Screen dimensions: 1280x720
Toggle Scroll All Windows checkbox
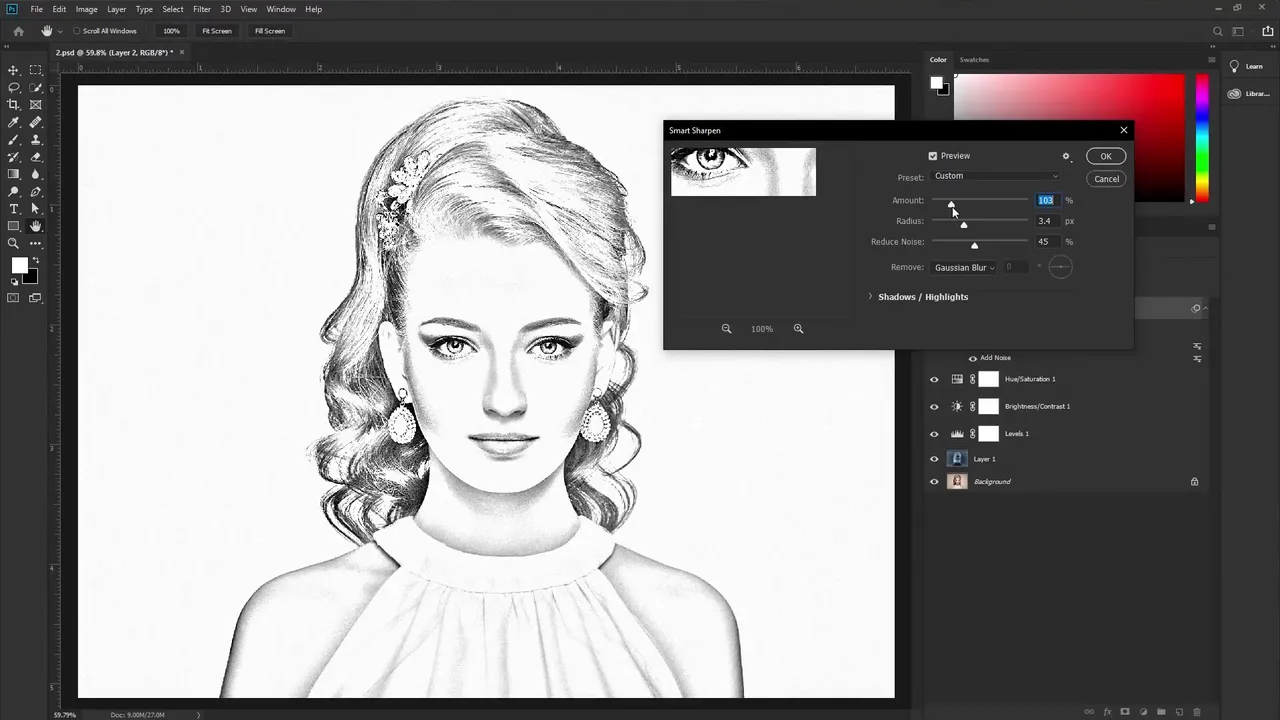(x=77, y=31)
